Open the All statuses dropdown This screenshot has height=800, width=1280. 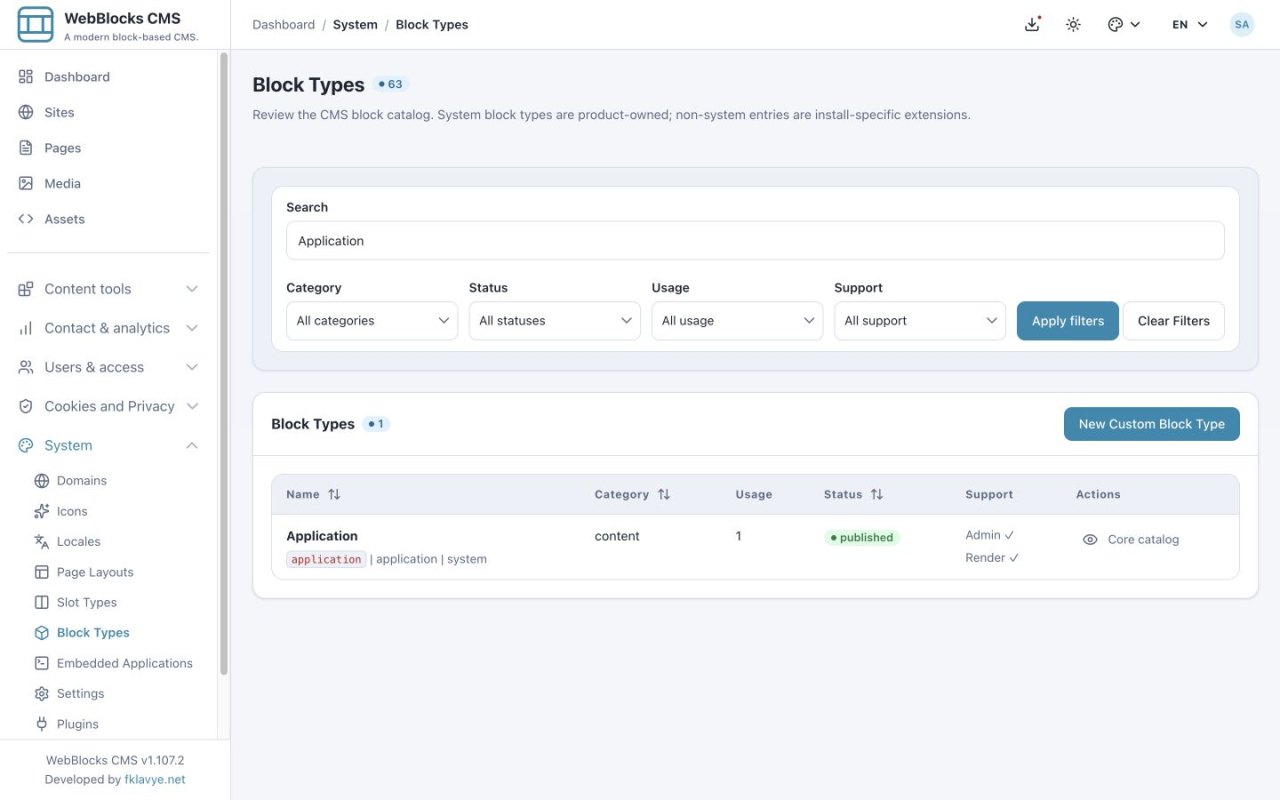click(x=555, y=321)
